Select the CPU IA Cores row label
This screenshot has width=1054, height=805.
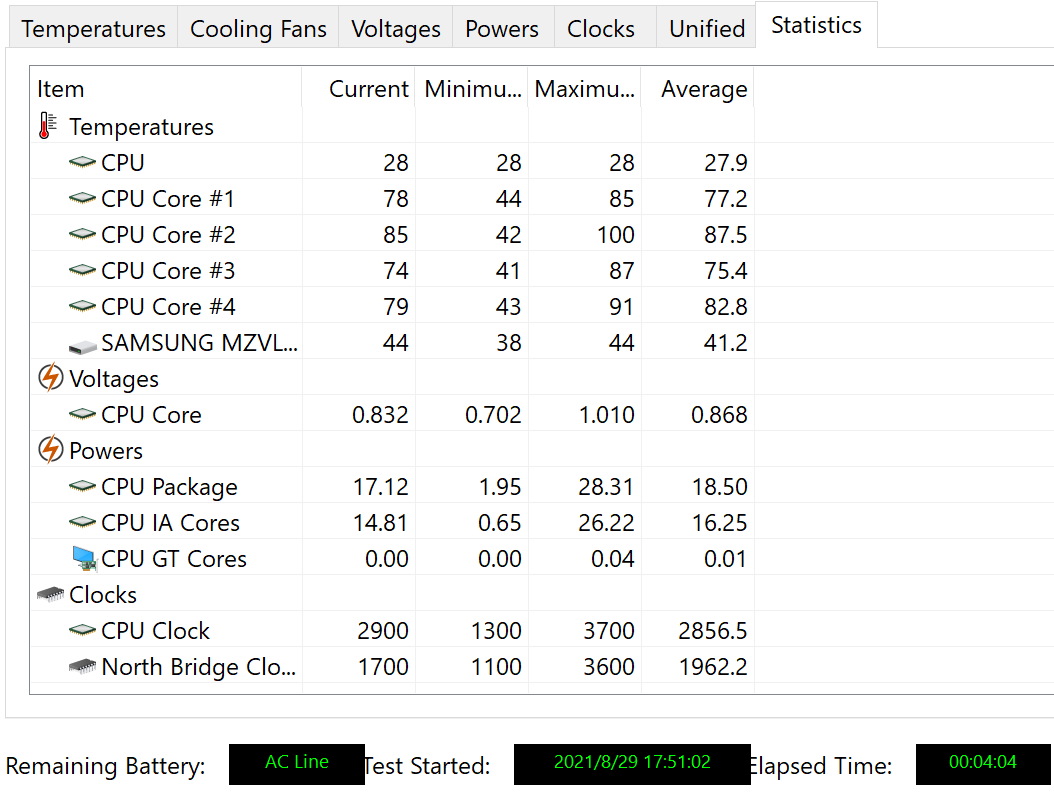[x=170, y=523]
